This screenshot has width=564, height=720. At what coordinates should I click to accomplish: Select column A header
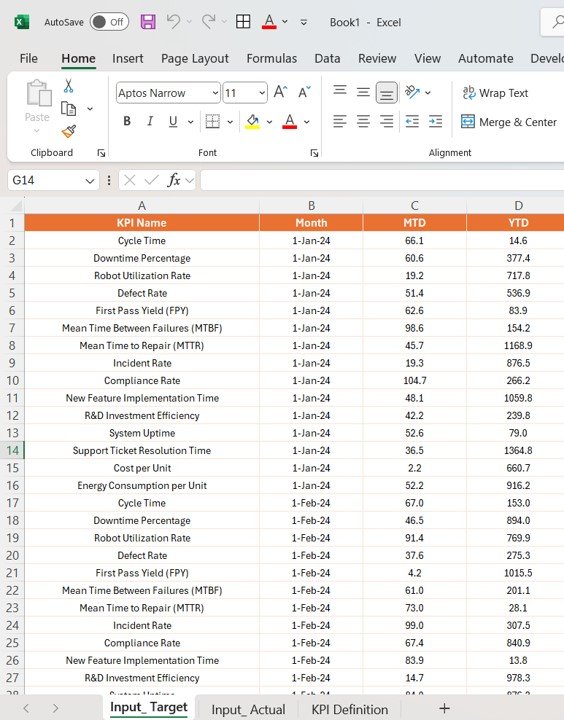[142, 206]
